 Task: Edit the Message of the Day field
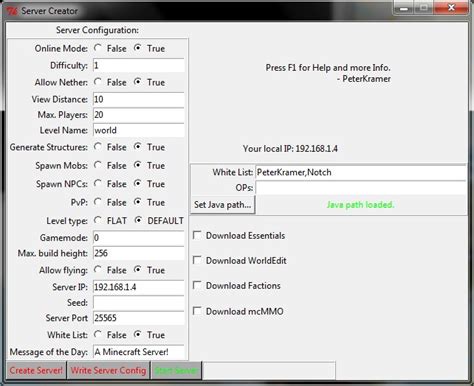pyautogui.click(x=138, y=352)
